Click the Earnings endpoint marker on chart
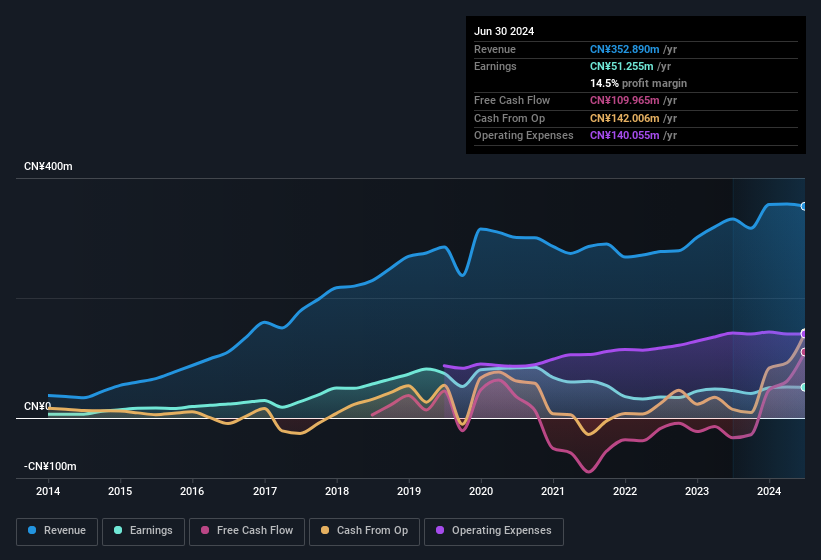 804,387
